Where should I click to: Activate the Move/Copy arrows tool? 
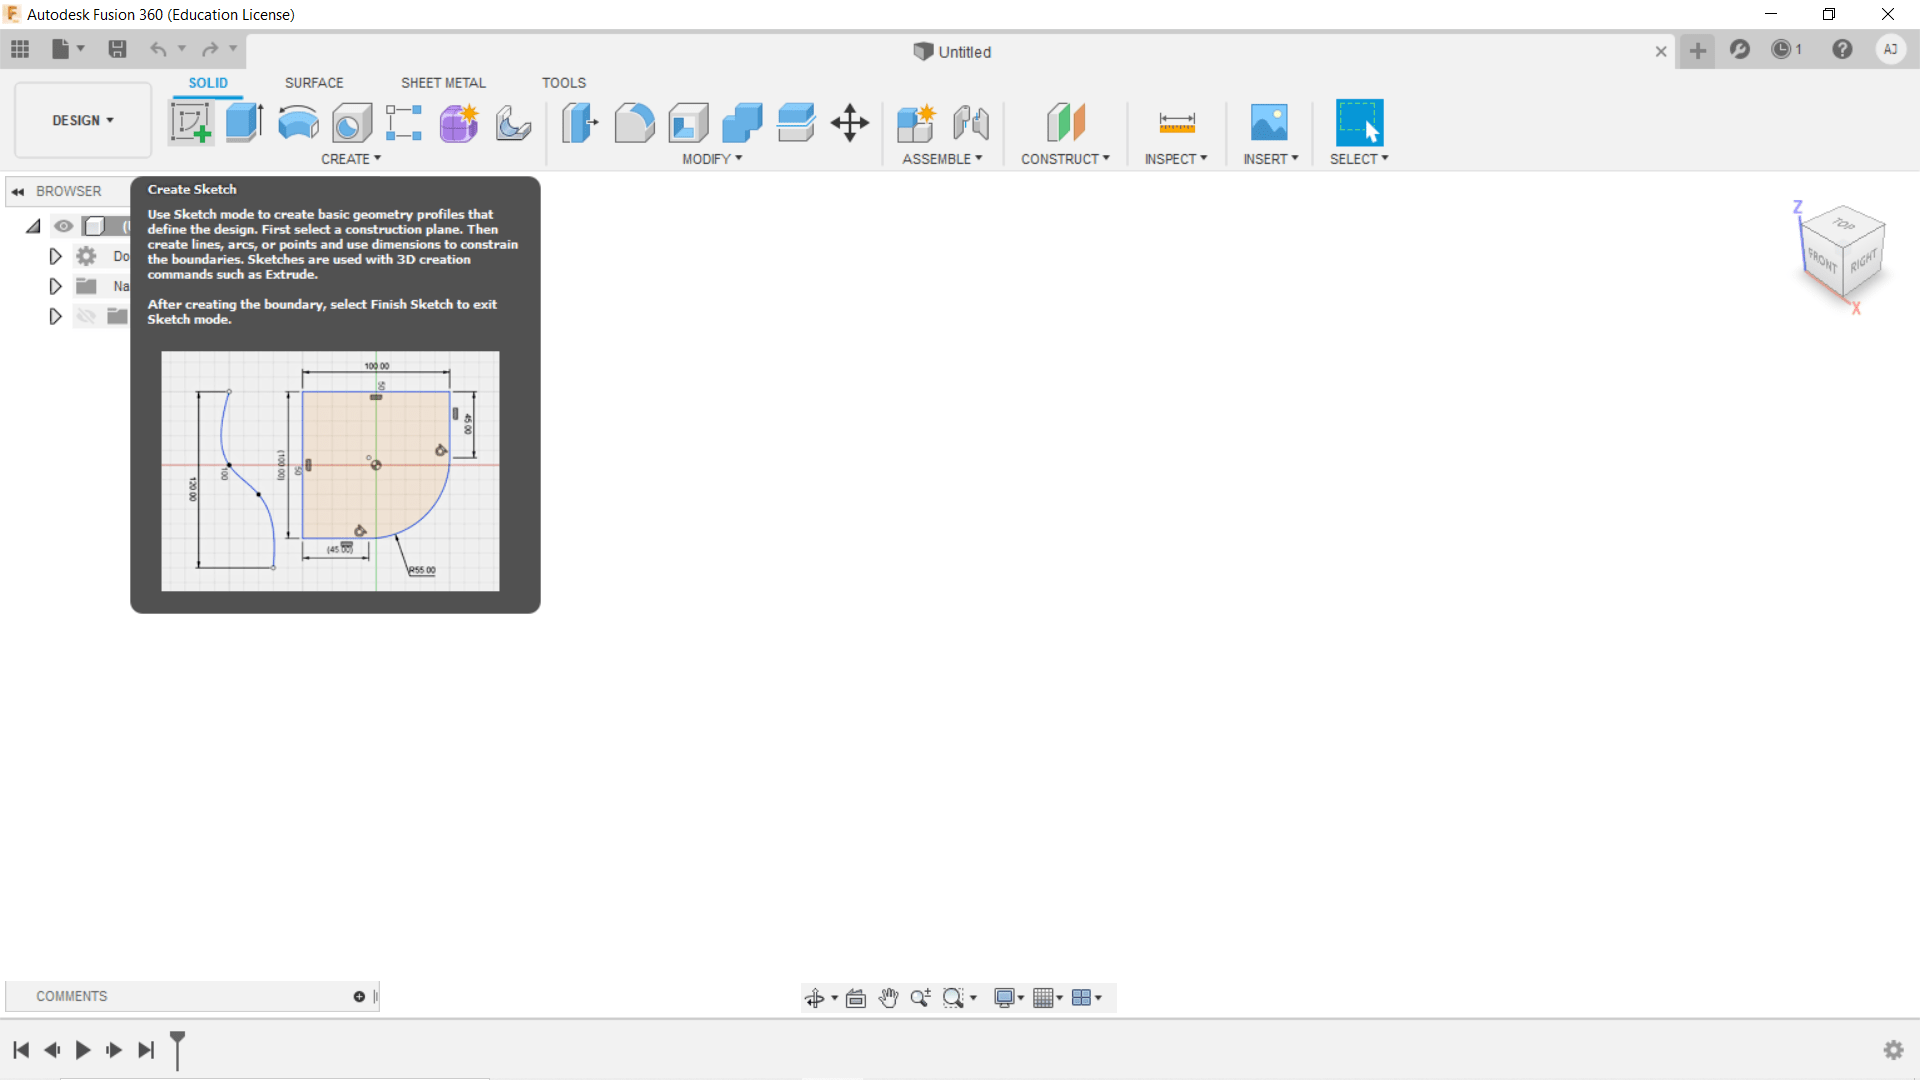[x=850, y=123]
